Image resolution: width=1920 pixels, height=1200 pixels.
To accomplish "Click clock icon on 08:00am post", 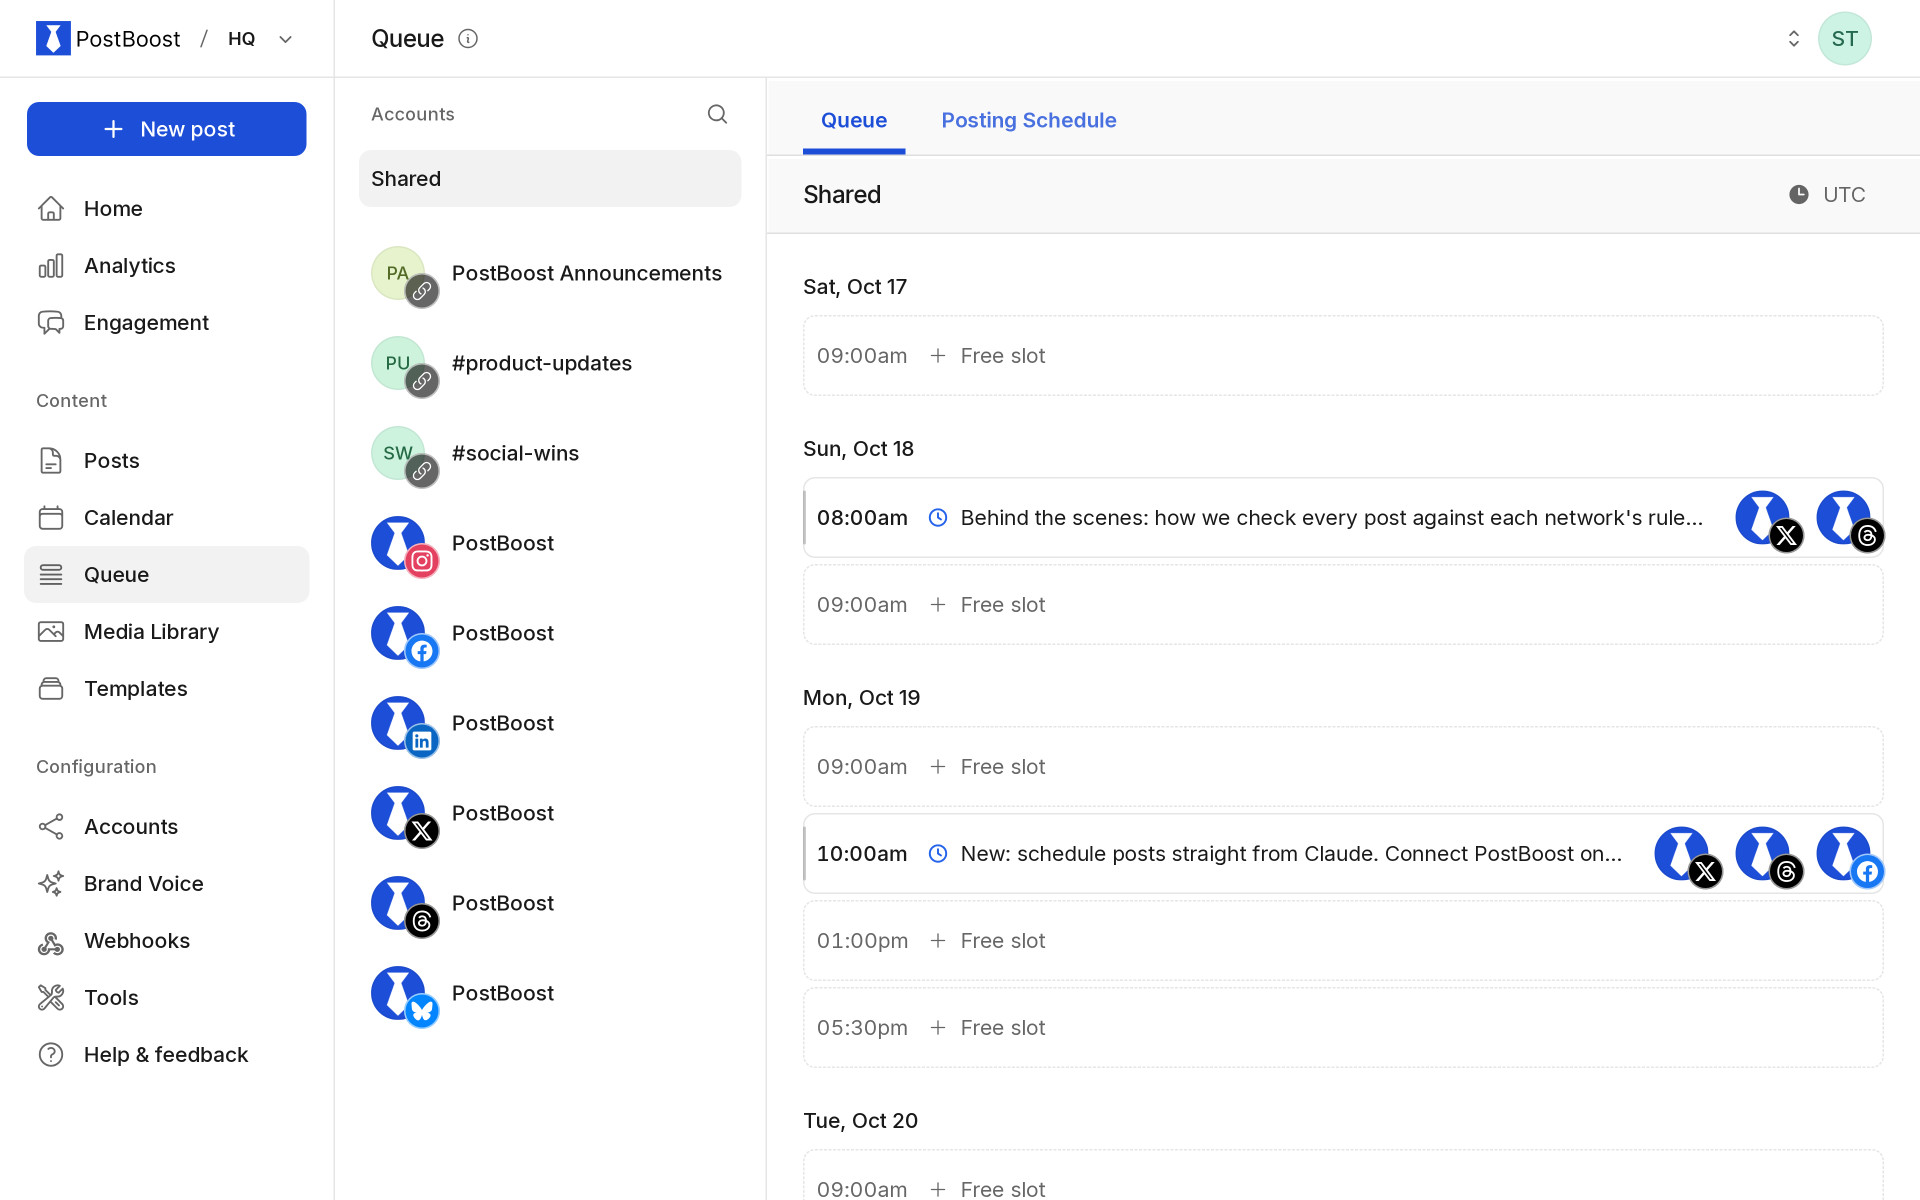I will (937, 517).
